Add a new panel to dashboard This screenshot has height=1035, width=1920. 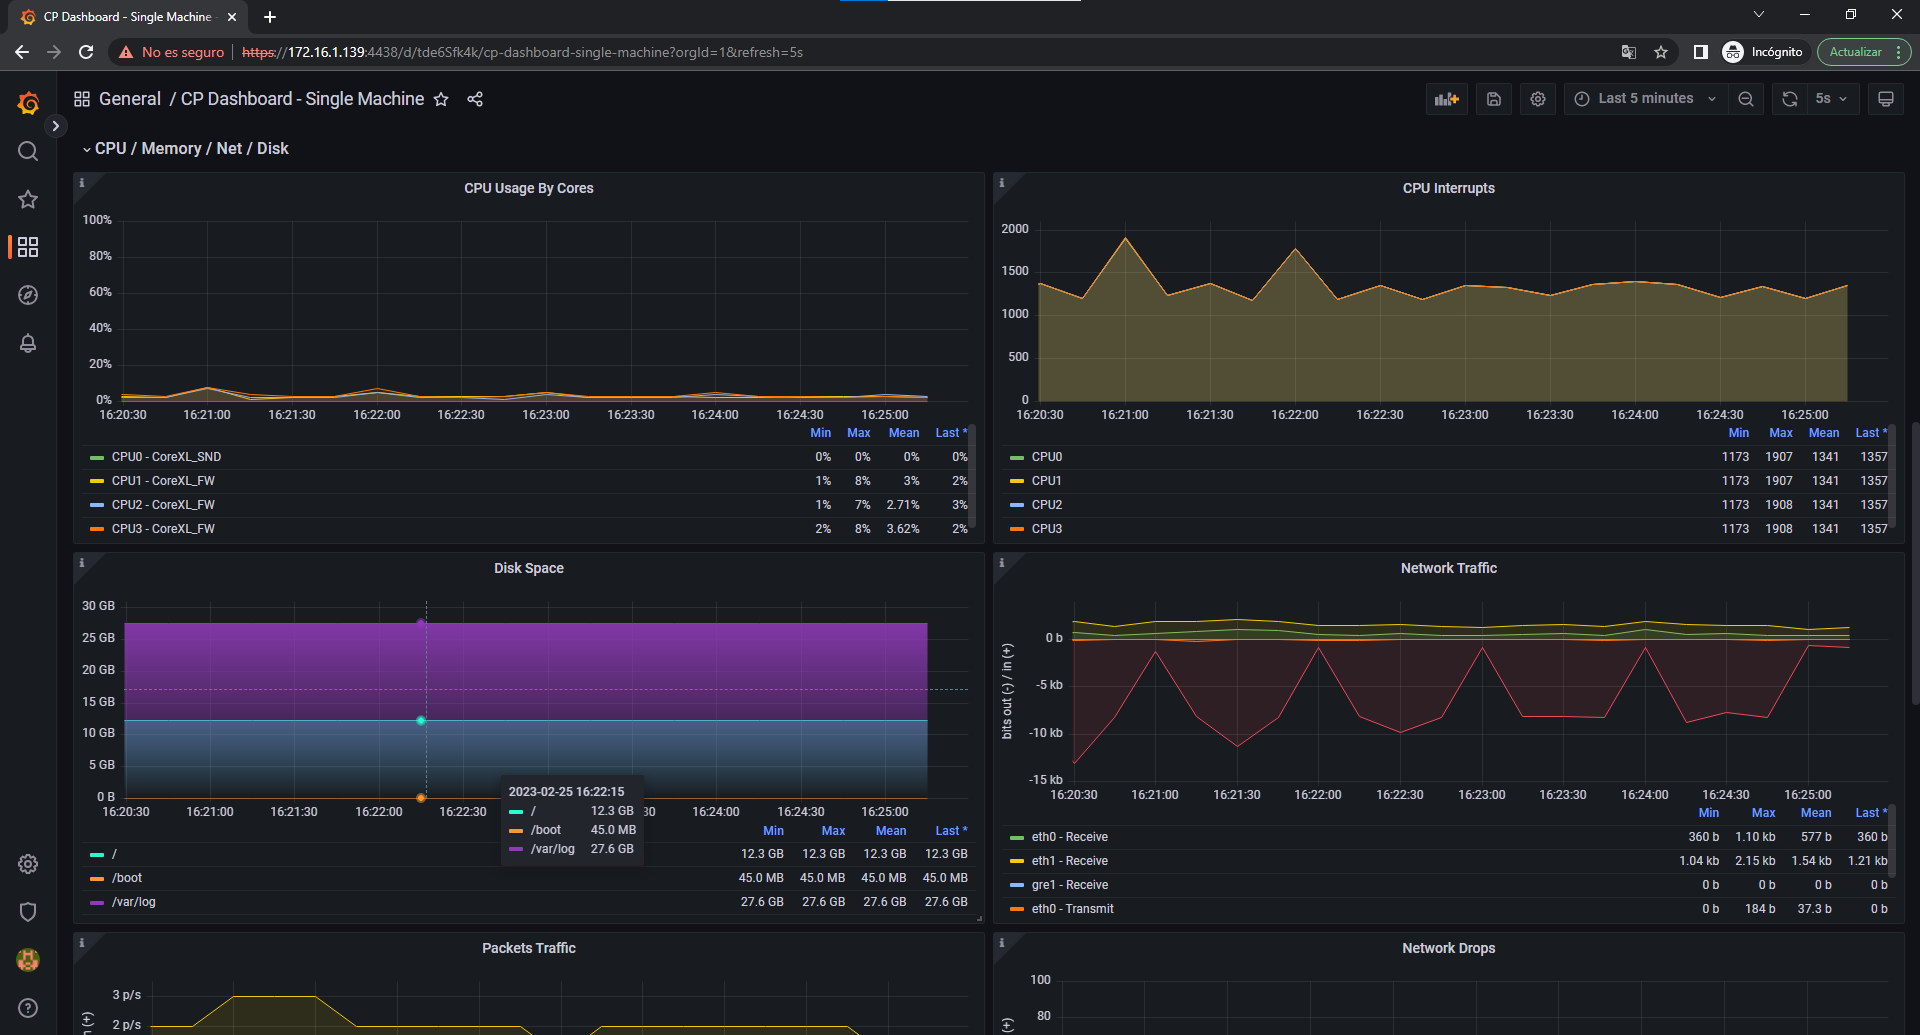coord(1447,99)
